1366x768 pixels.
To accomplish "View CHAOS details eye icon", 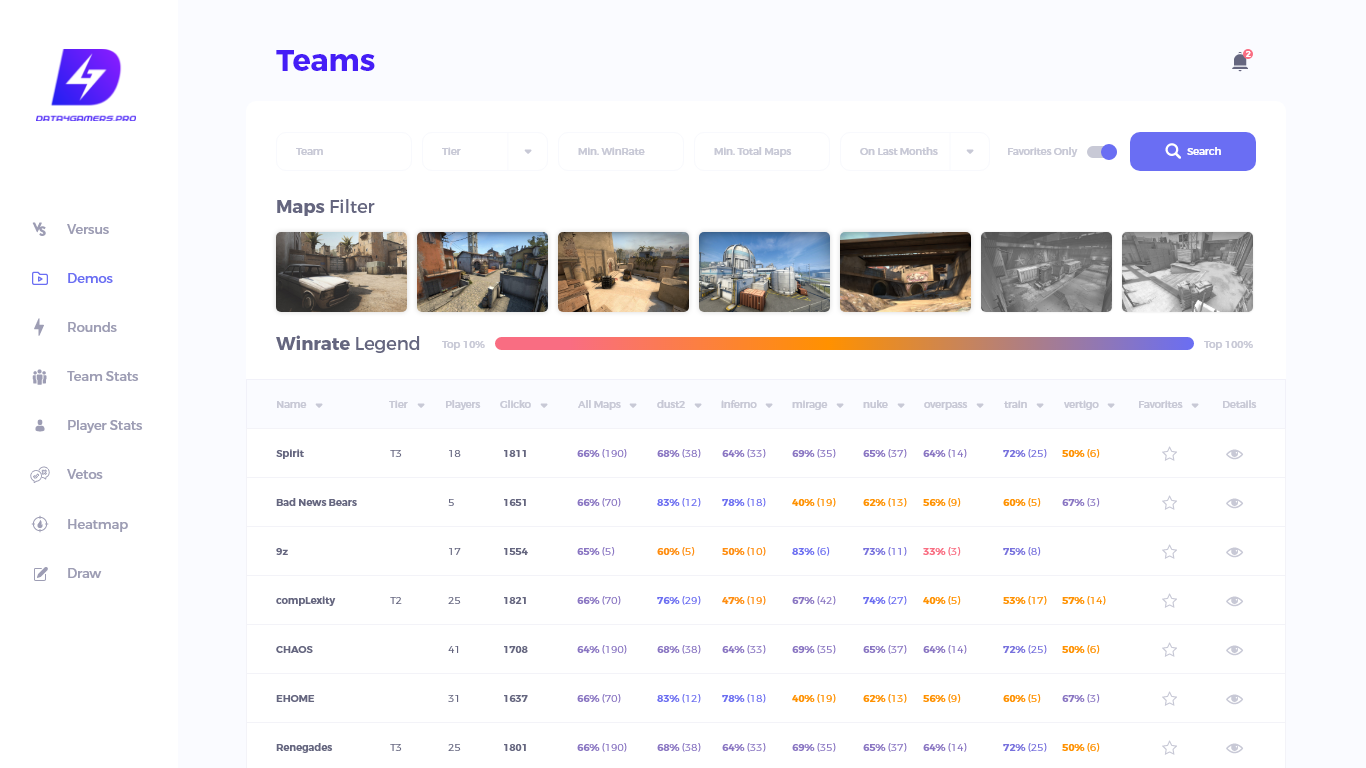I will point(1234,650).
